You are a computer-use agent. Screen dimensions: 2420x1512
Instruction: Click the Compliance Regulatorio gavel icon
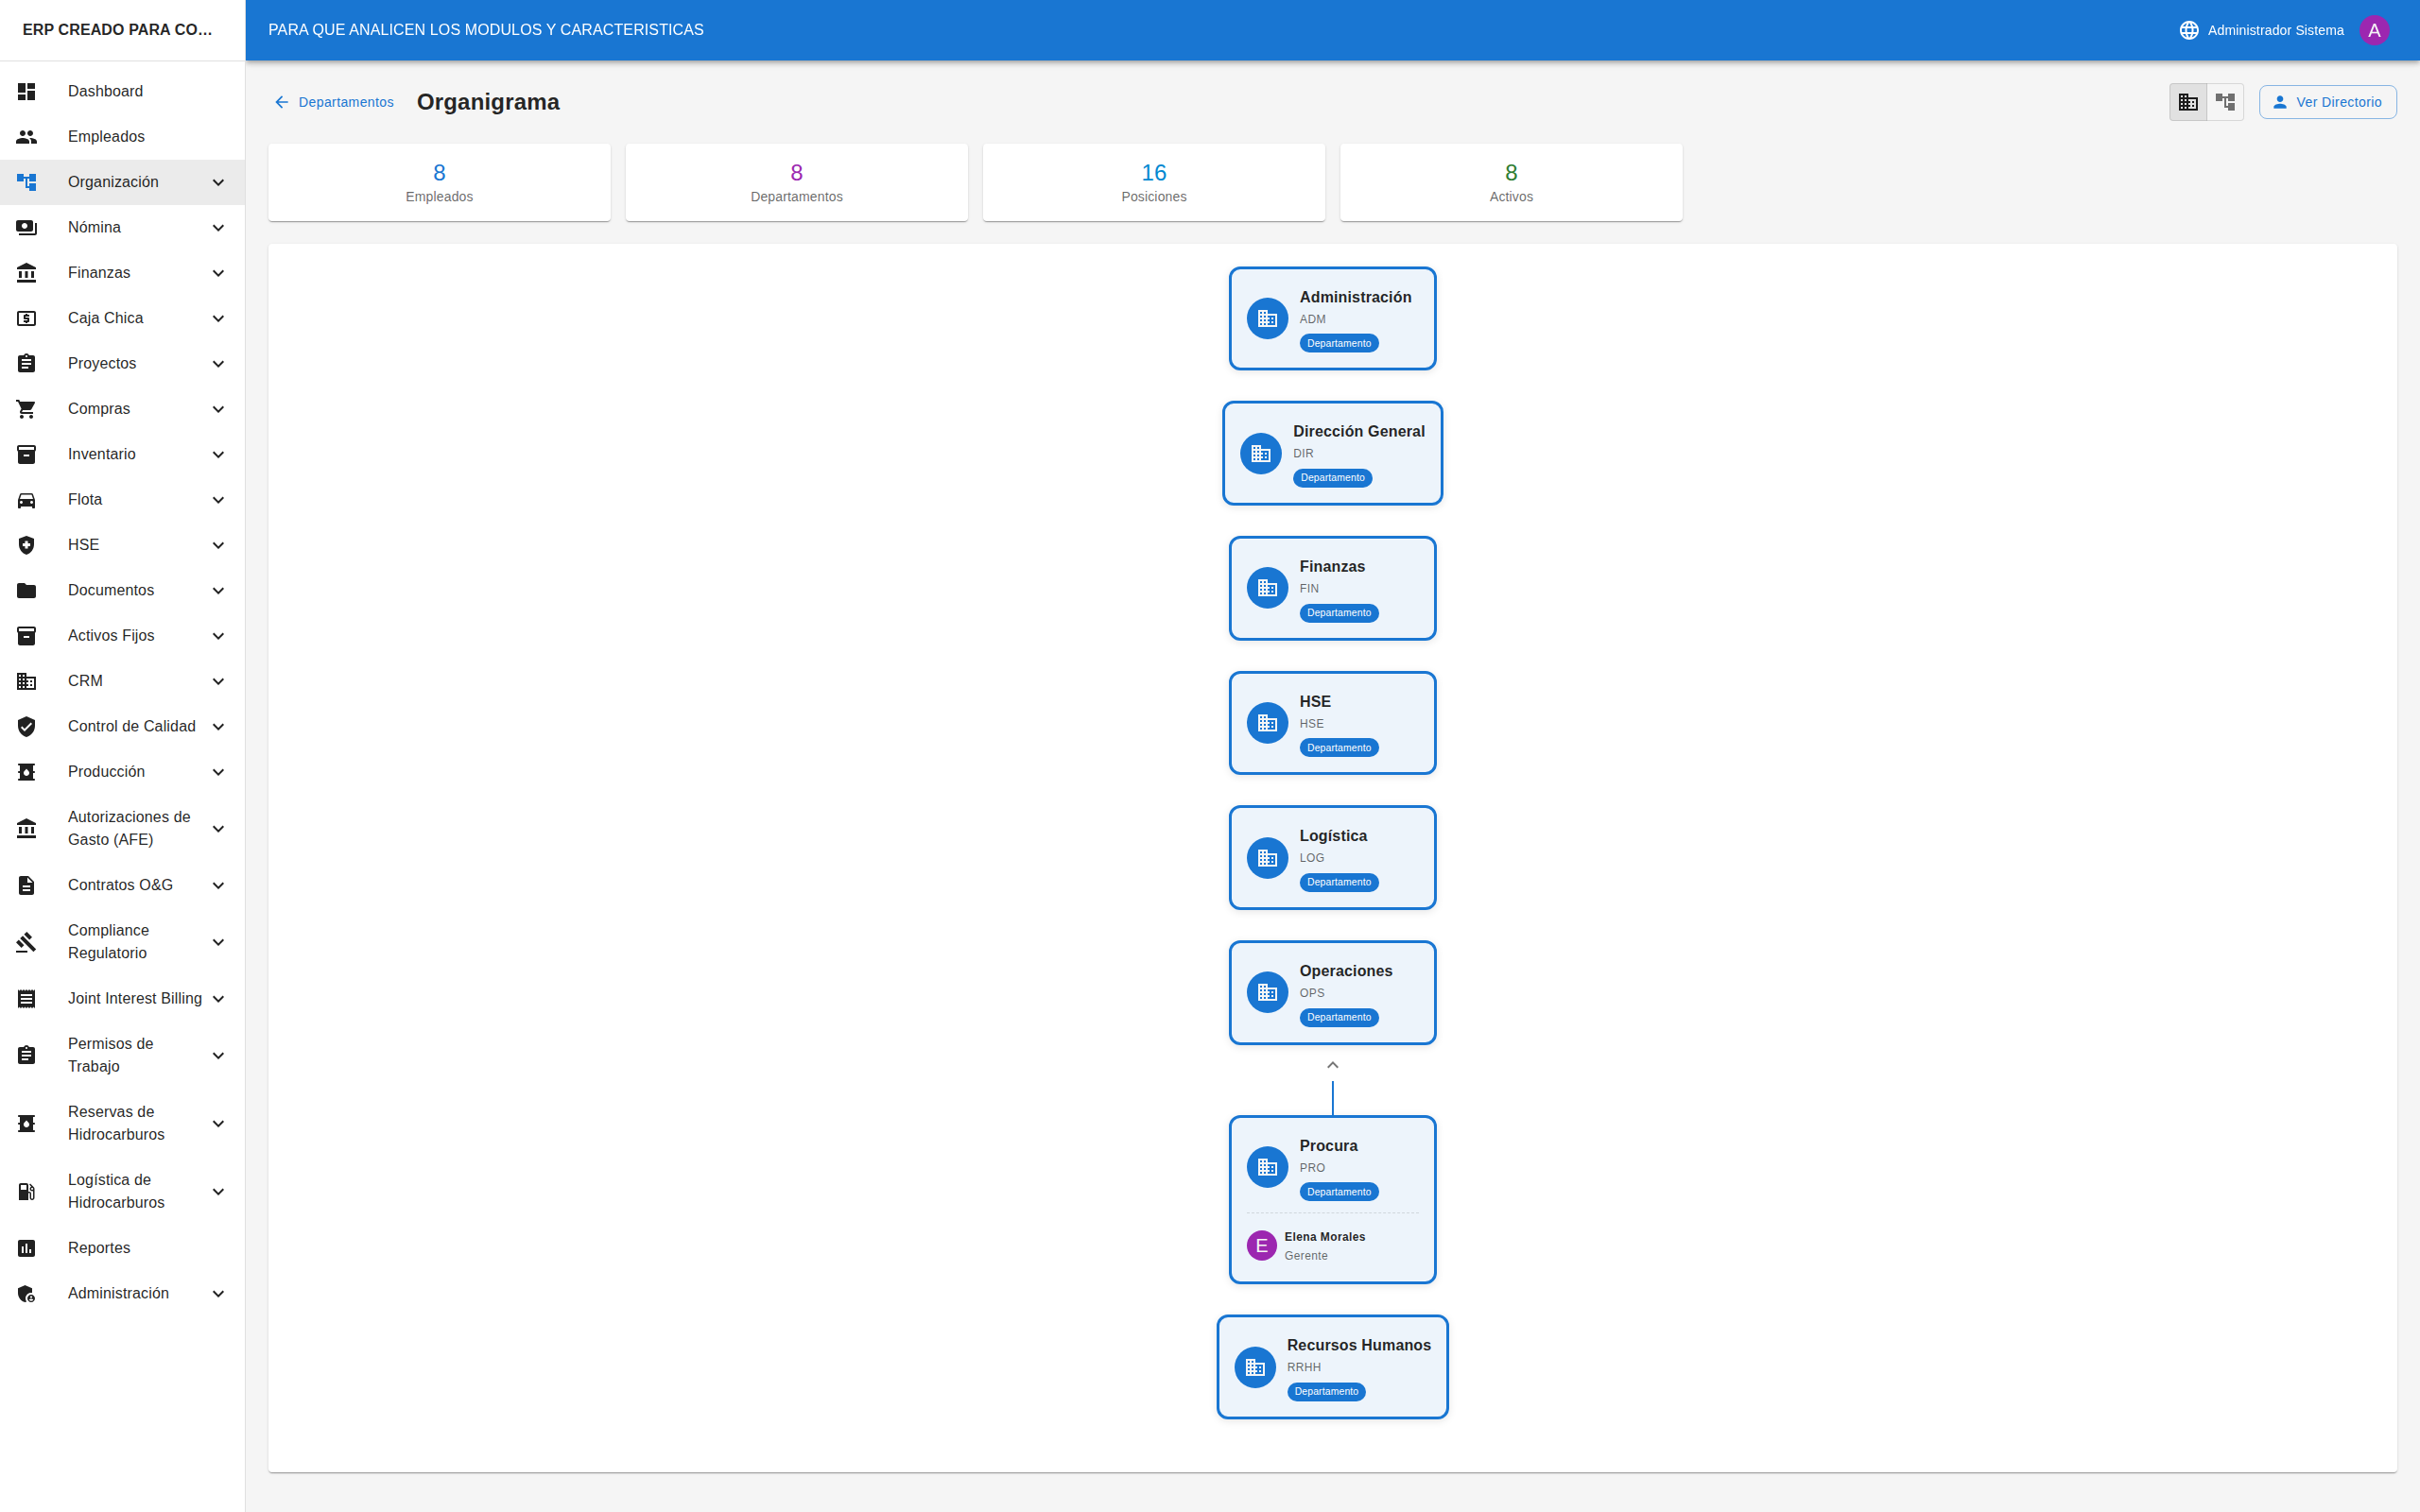click(x=27, y=942)
